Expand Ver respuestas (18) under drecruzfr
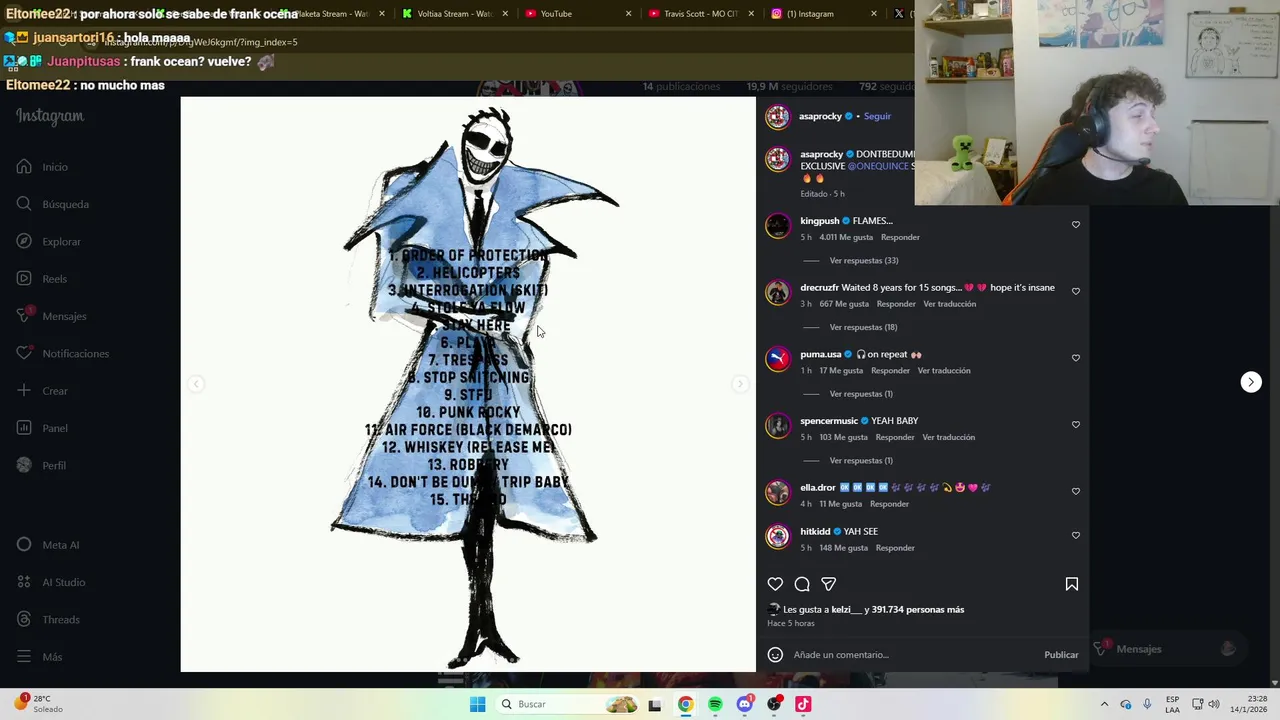This screenshot has height=720, width=1280. coord(863,327)
